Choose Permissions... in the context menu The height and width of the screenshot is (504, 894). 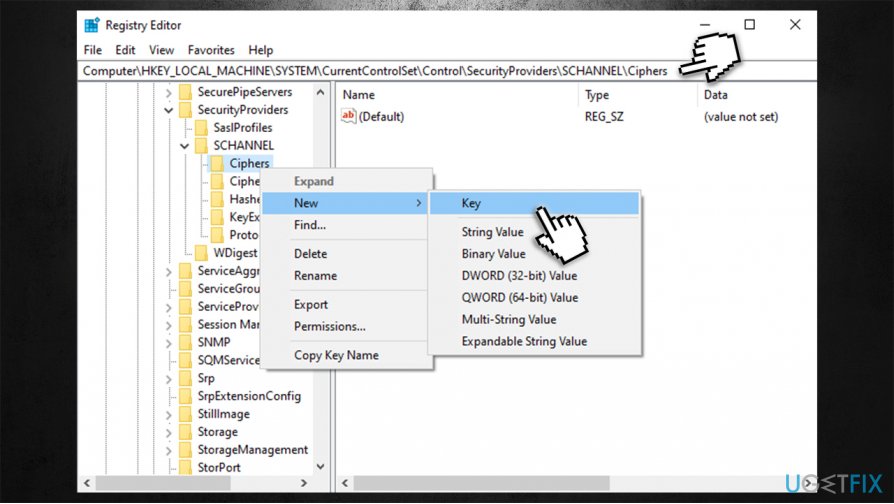[344, 327]
